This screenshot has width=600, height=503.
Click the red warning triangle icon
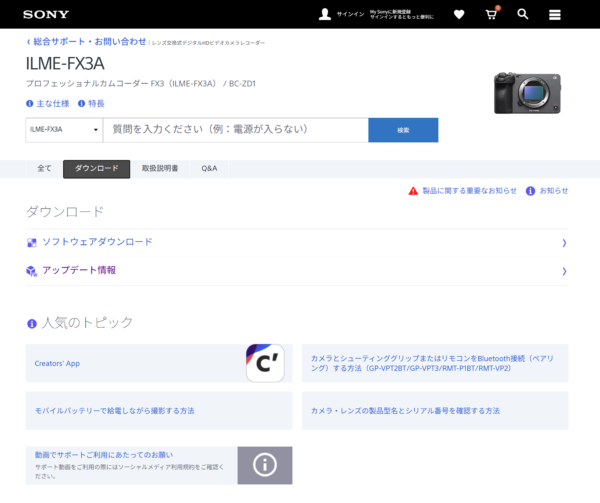pyautogui.click(x=413, y=191)
